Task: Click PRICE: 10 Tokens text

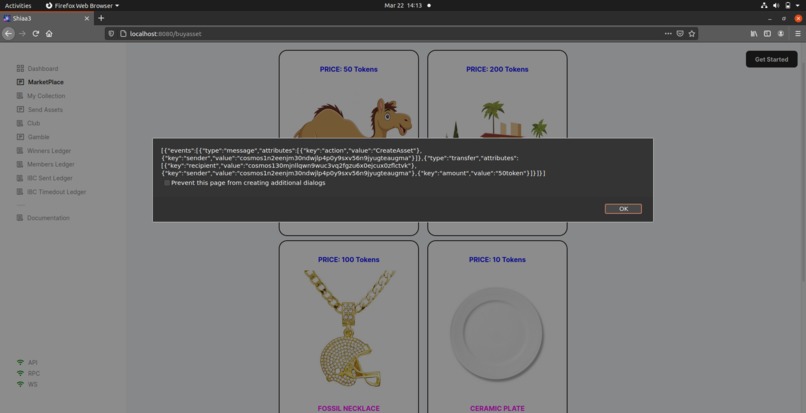Action: tap(497, 260)
